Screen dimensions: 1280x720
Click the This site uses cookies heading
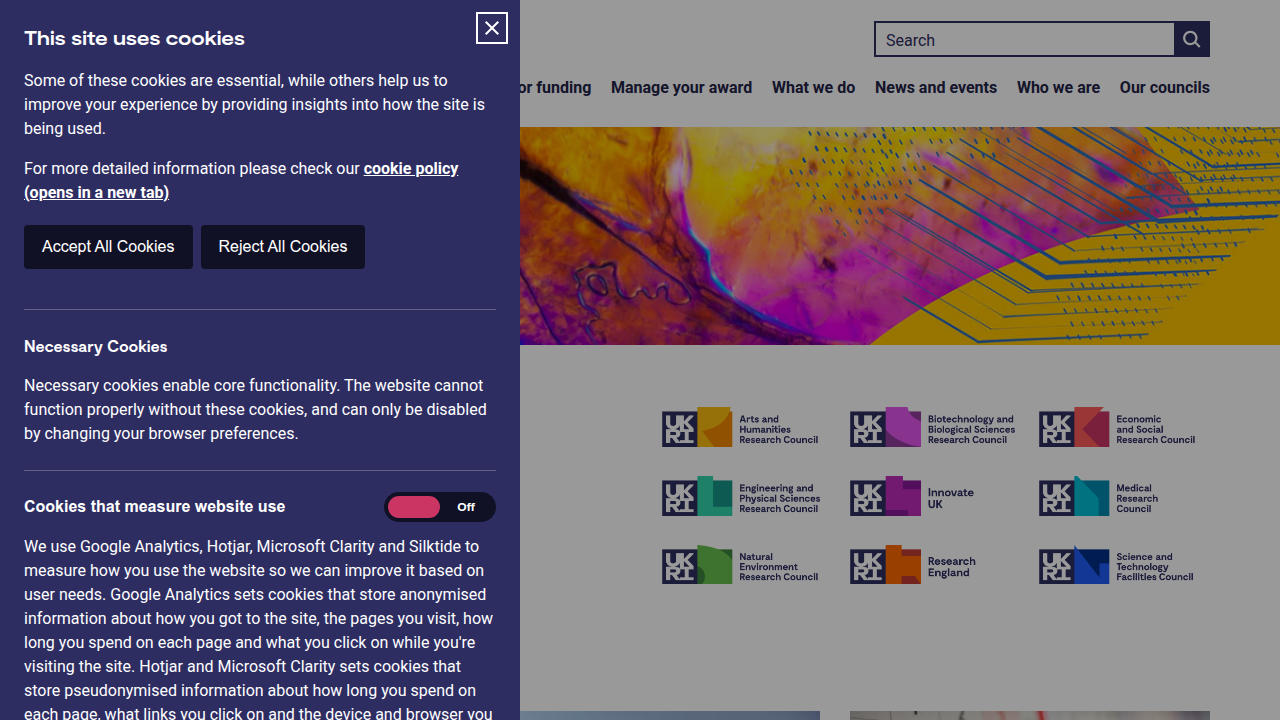click(134, 39)
